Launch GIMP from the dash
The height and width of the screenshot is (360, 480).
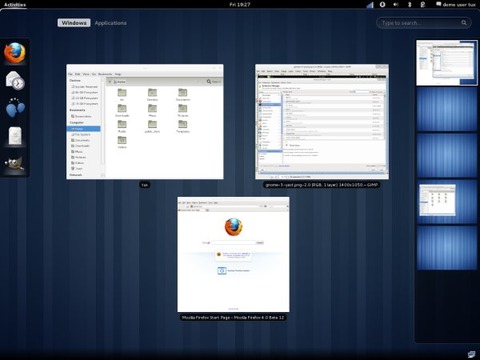click(15, 163)
